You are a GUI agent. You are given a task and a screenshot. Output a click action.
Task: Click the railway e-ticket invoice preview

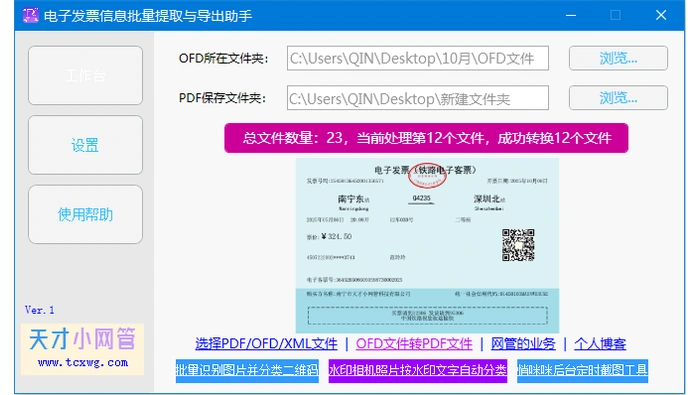[x=427, y=245]
